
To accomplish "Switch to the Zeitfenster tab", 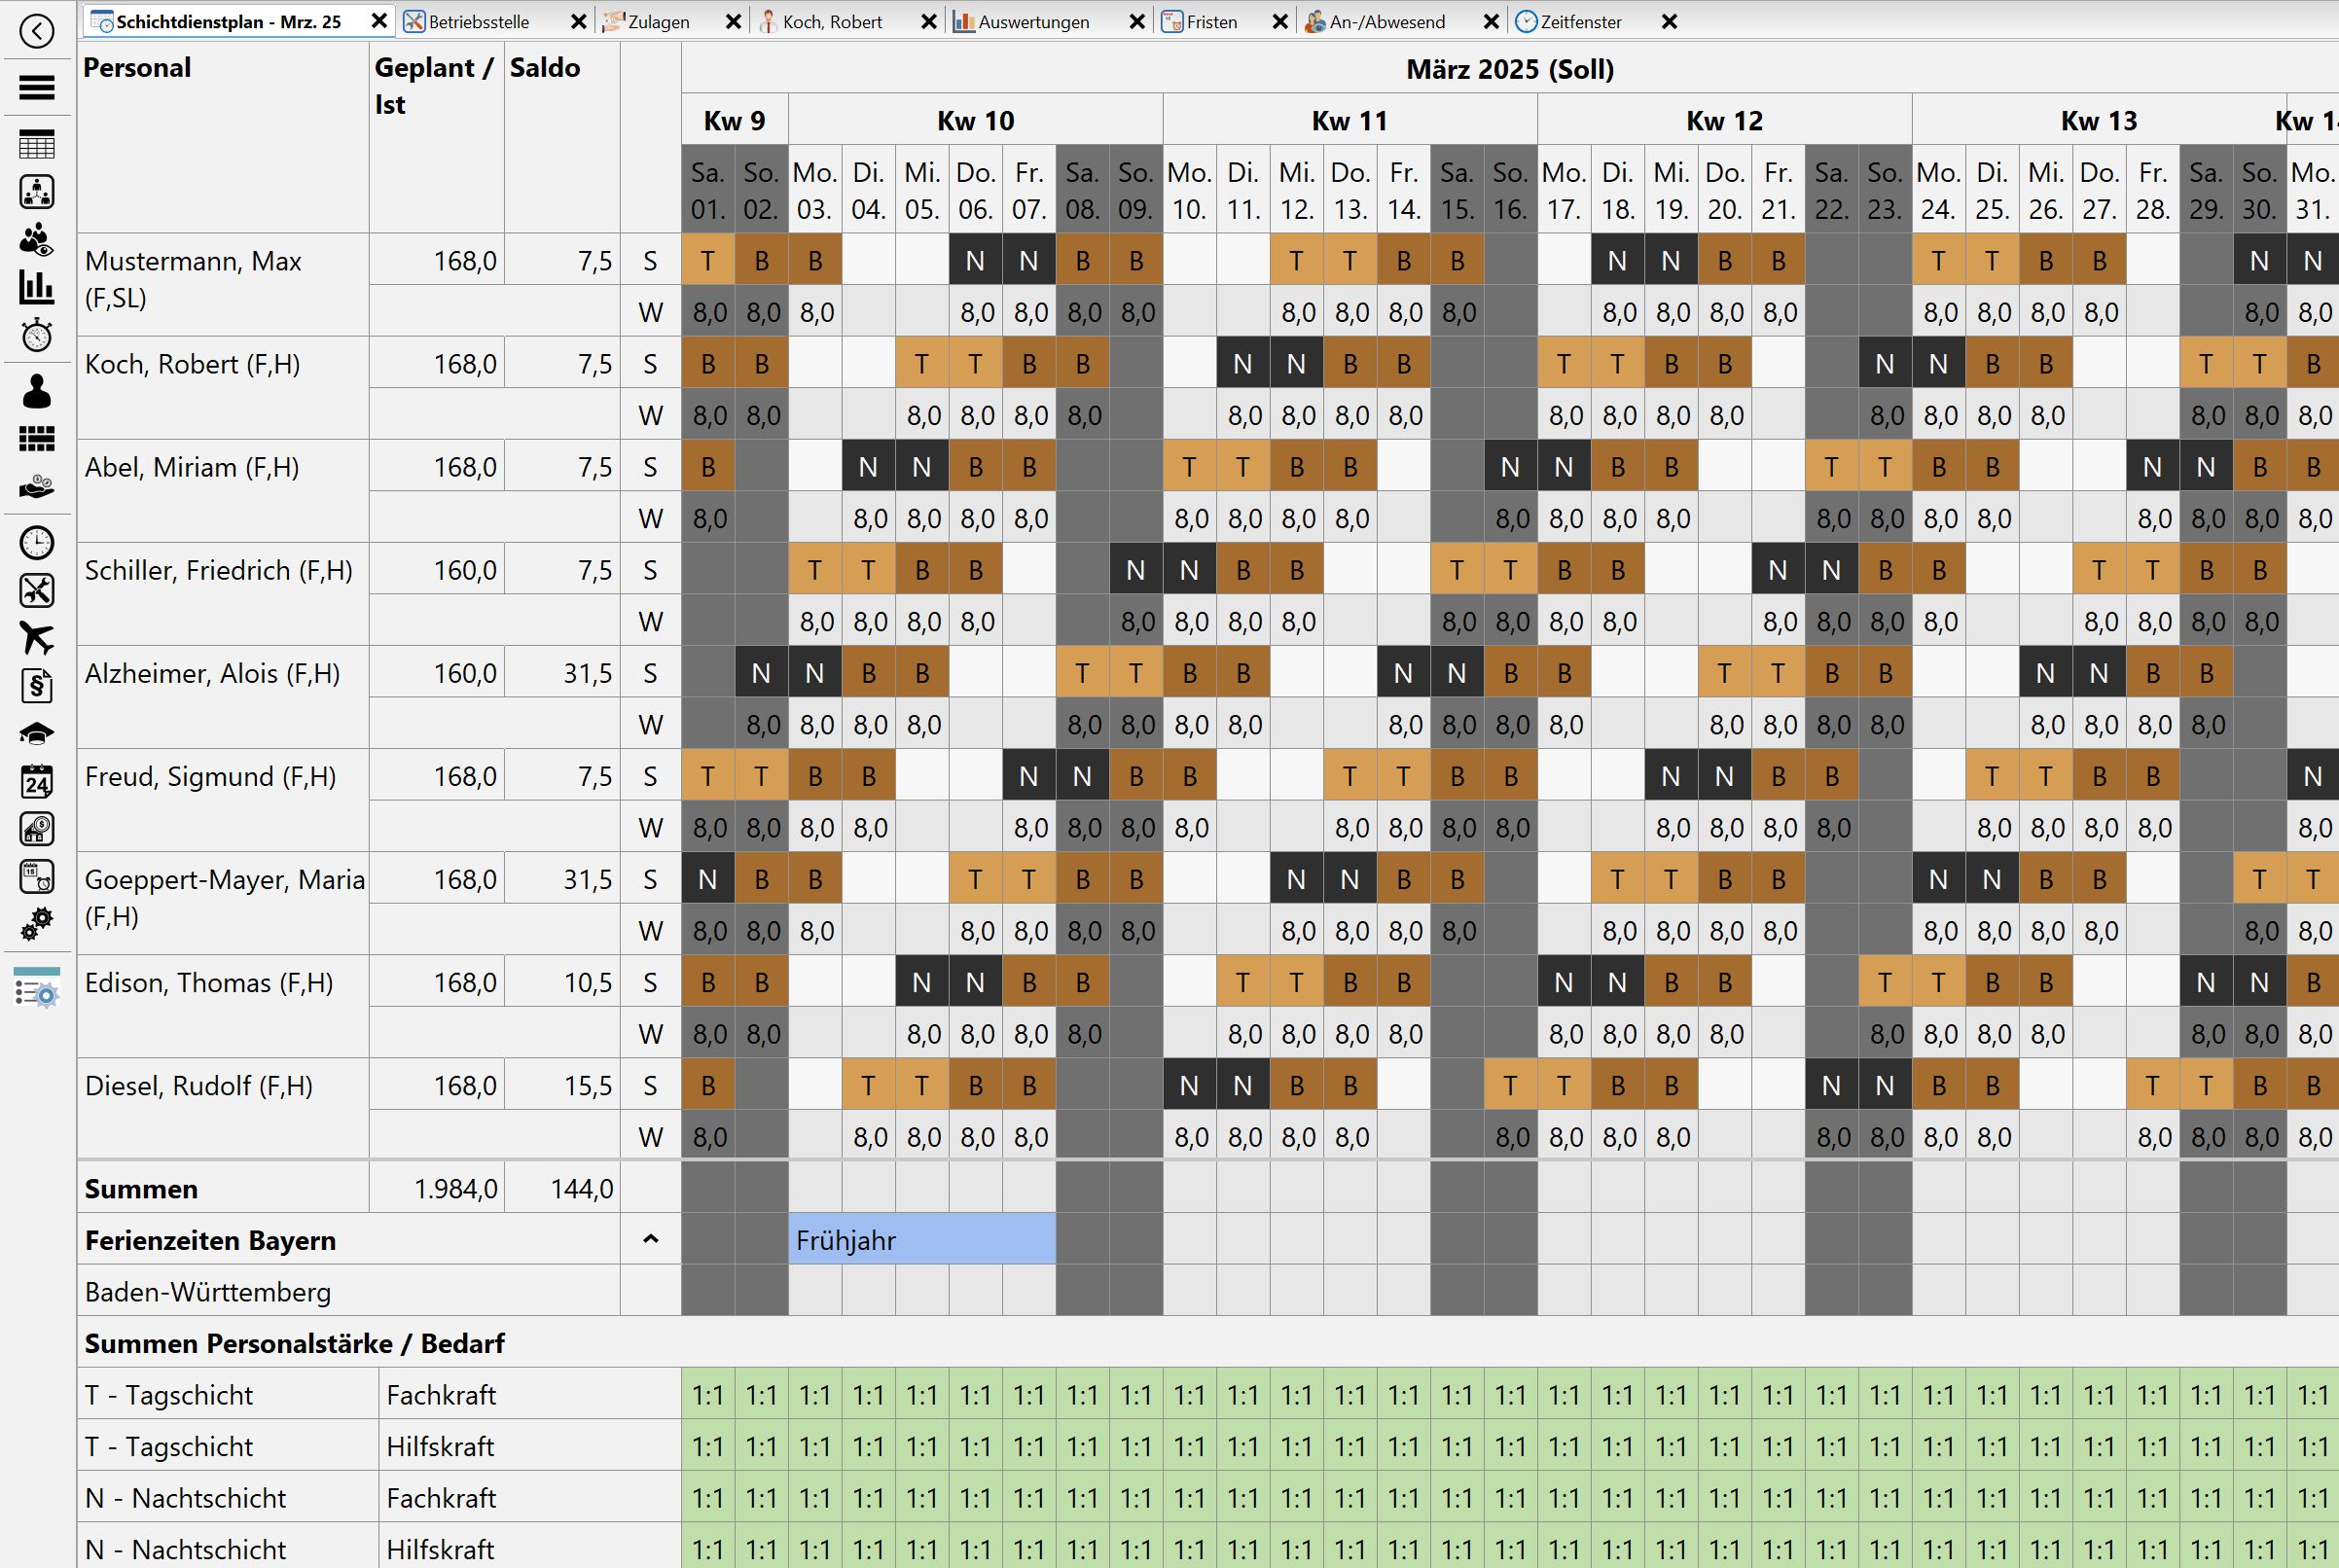I will 1580,22.
